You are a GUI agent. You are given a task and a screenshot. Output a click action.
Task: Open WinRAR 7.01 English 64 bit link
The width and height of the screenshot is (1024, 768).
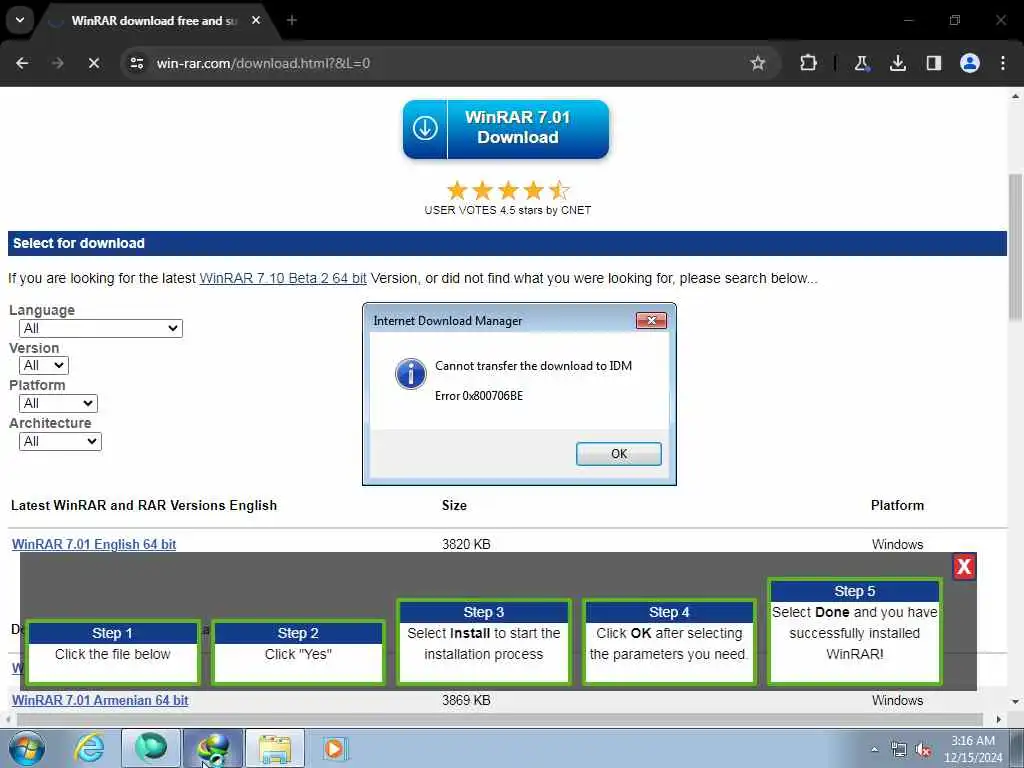tap(94, 544)
